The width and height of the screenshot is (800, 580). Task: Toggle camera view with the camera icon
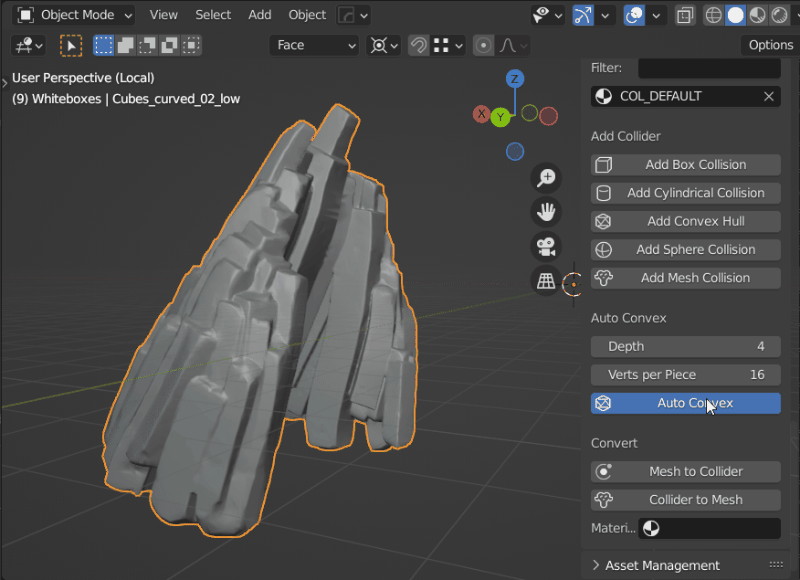pyautogui.click(x=547, y=247)
